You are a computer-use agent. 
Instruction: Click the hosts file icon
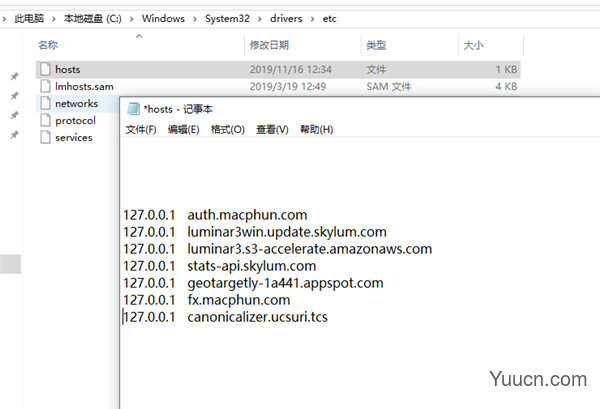(45, 69)
